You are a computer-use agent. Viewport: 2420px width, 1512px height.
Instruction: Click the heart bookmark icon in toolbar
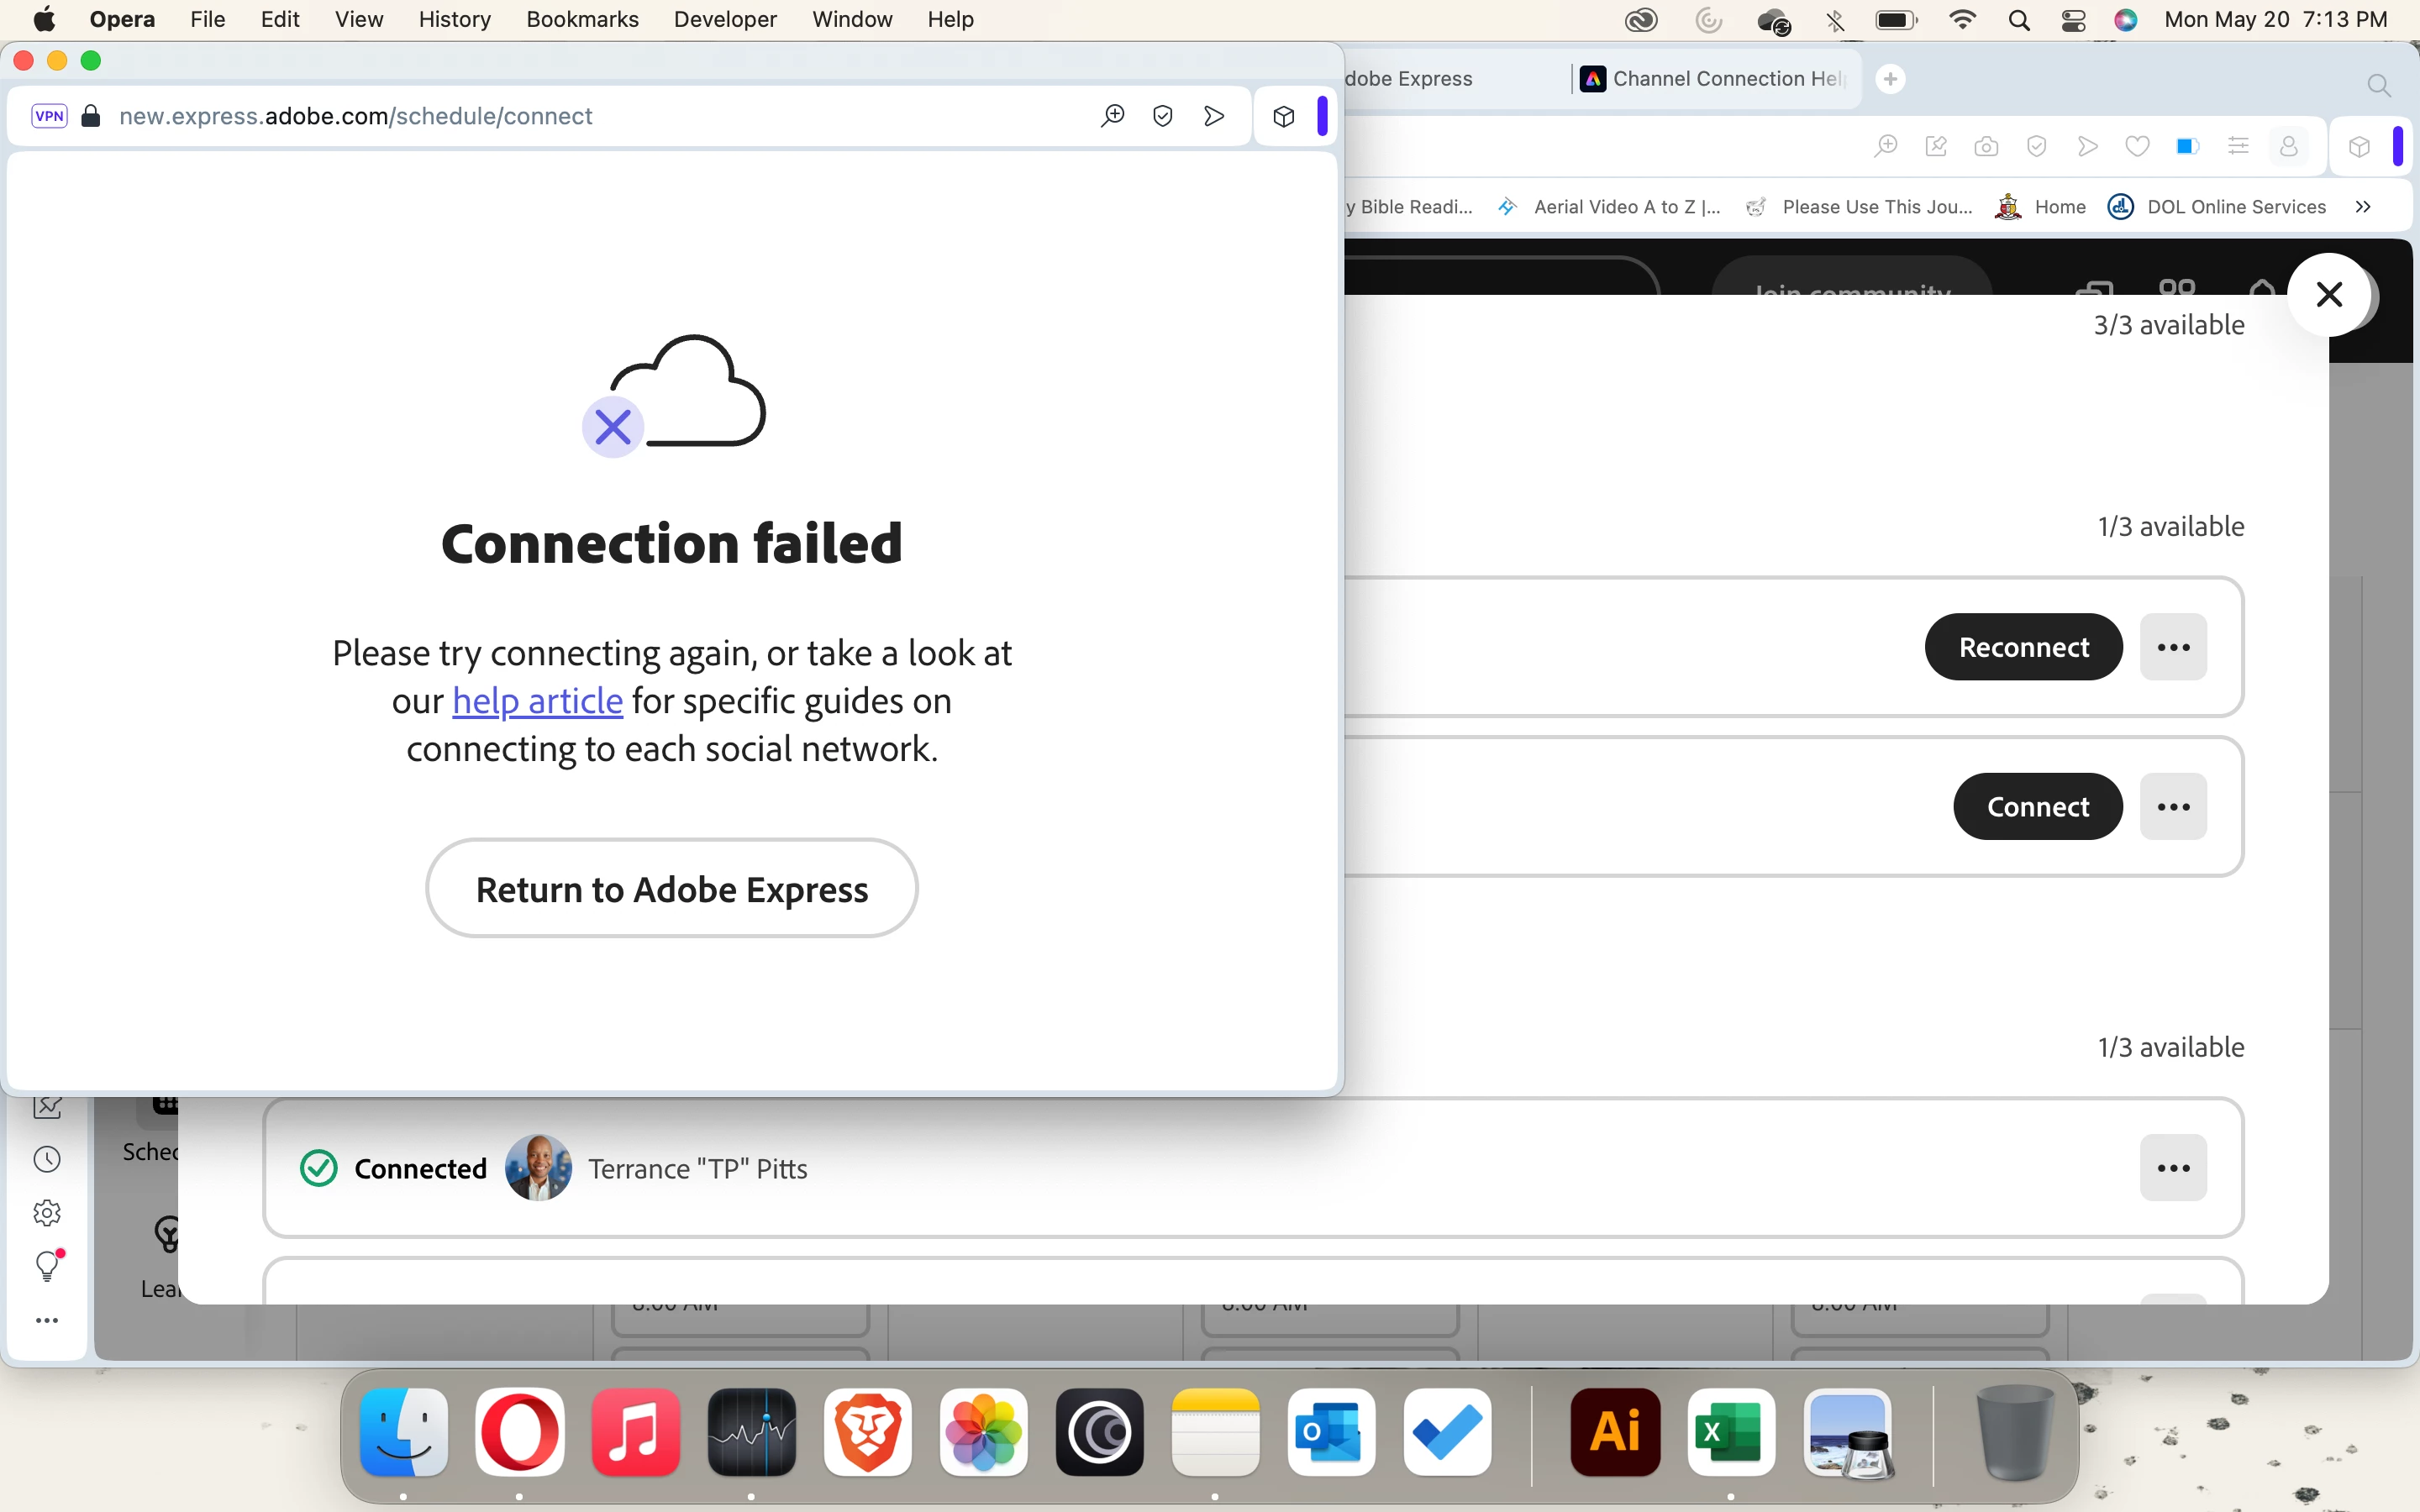[2137, 147]
